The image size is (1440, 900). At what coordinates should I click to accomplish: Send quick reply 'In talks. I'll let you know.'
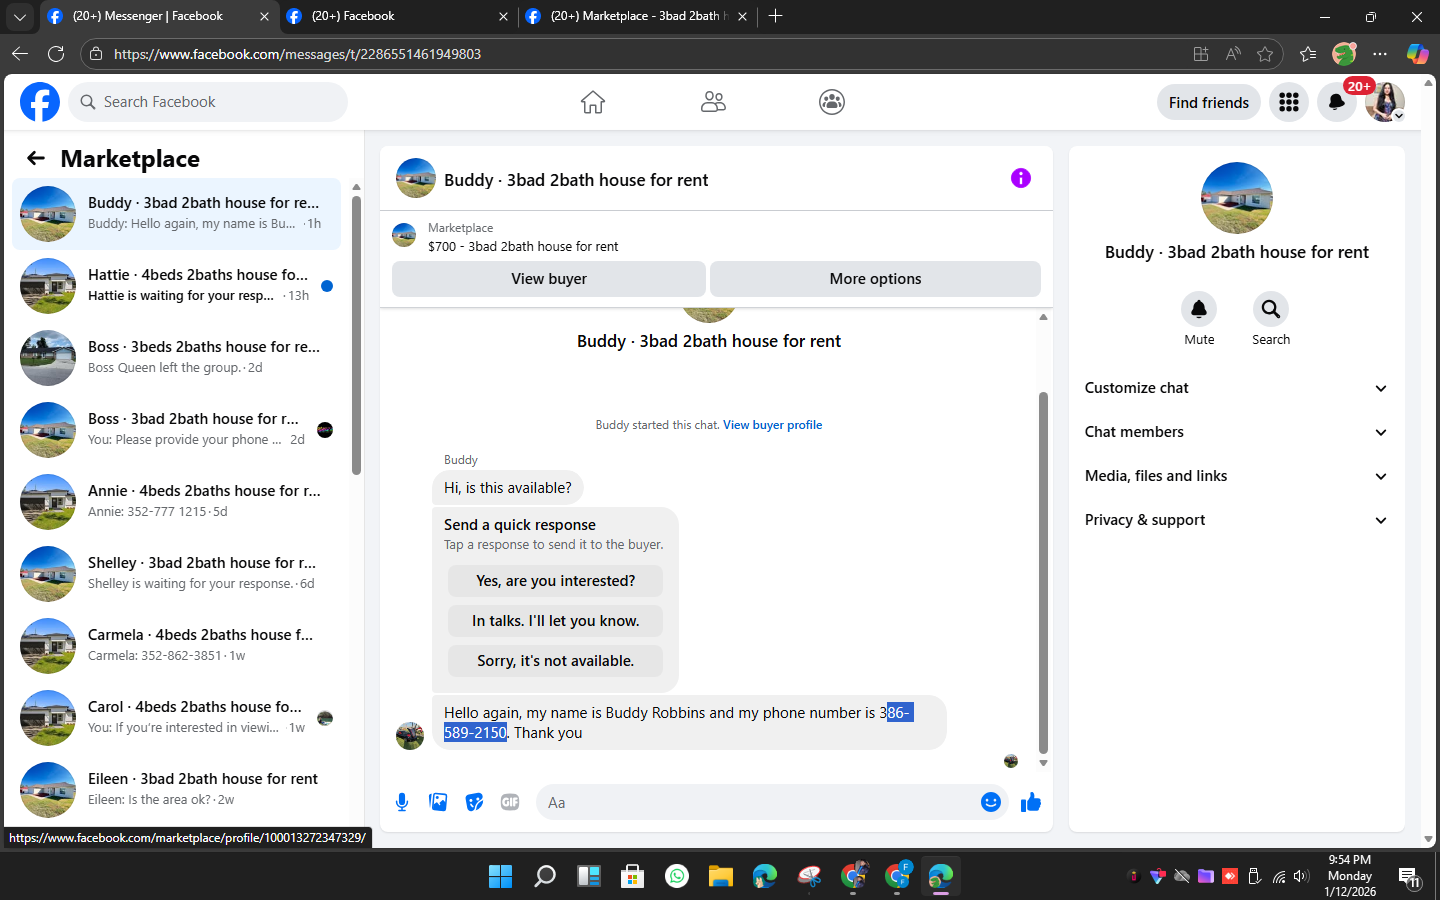555,621
